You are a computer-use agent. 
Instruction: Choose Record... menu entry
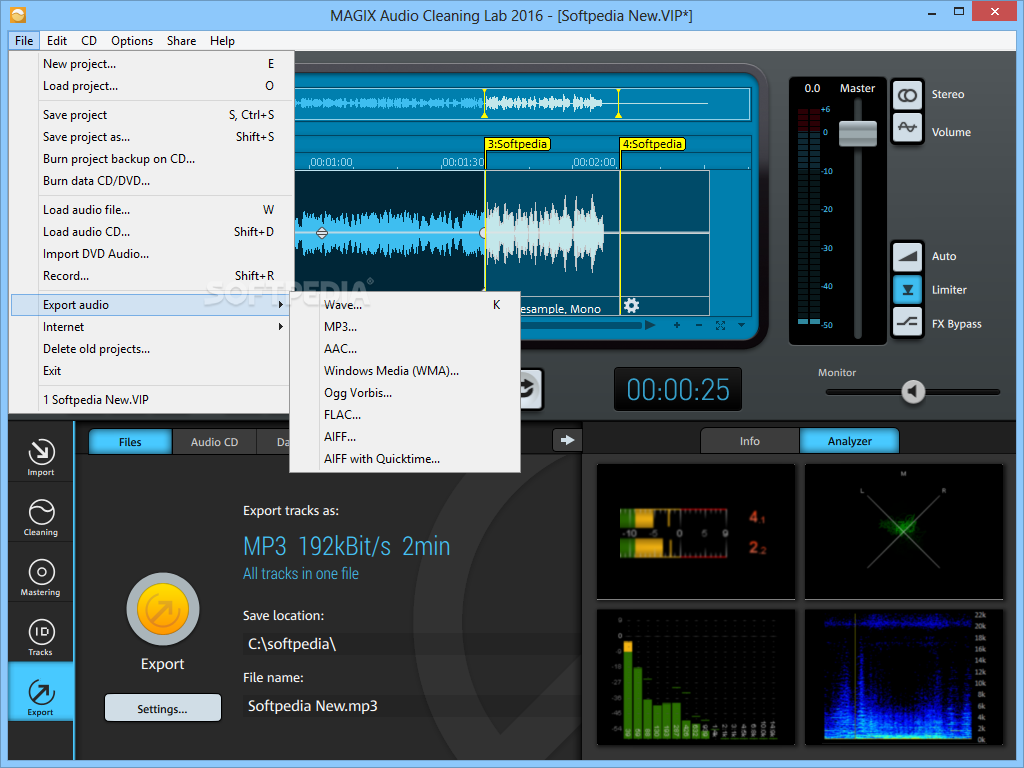(x=152, y=276)
